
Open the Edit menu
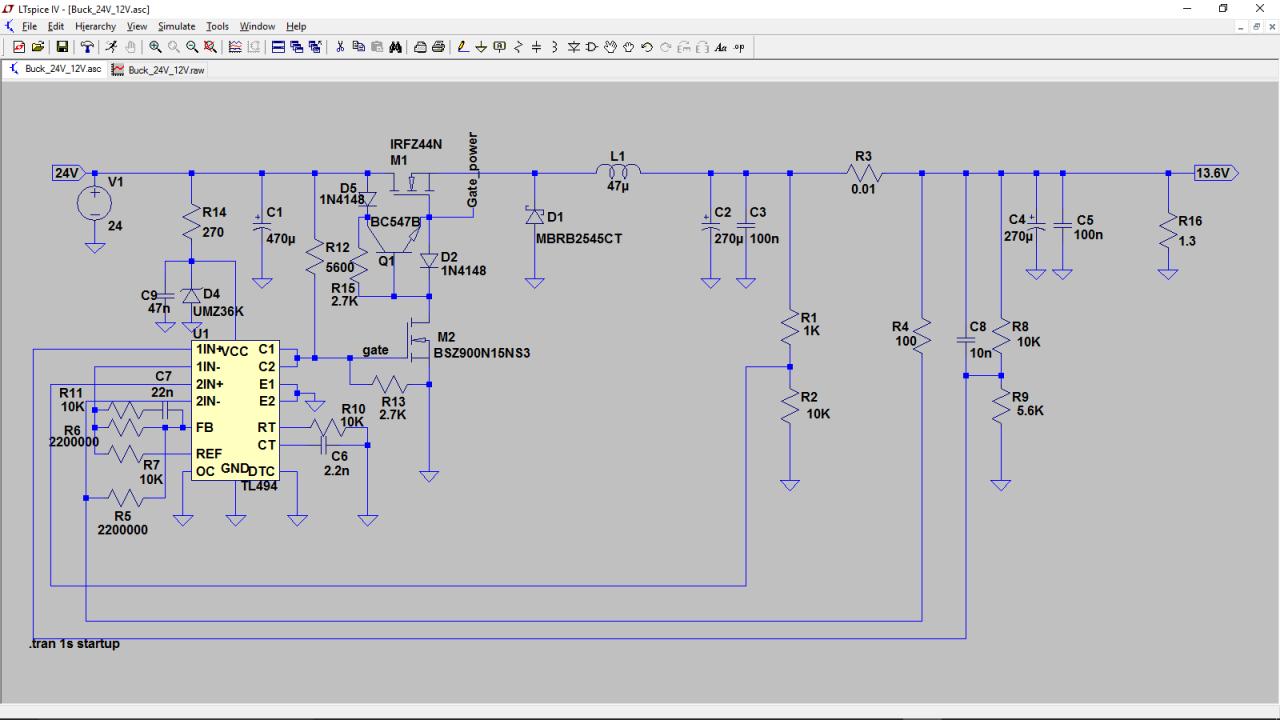pyautogui.click(x=56, y=26)
